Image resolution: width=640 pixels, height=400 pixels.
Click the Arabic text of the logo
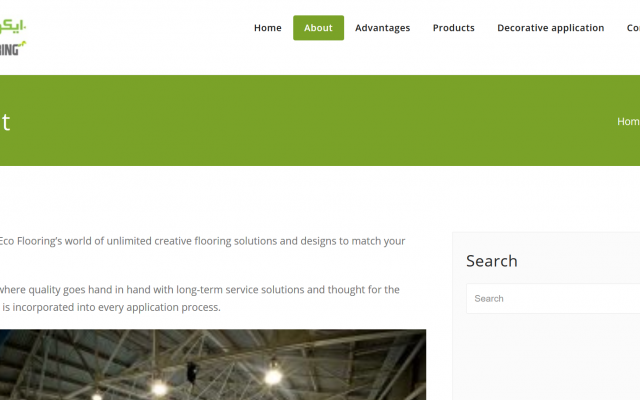[x=13, y=27]
